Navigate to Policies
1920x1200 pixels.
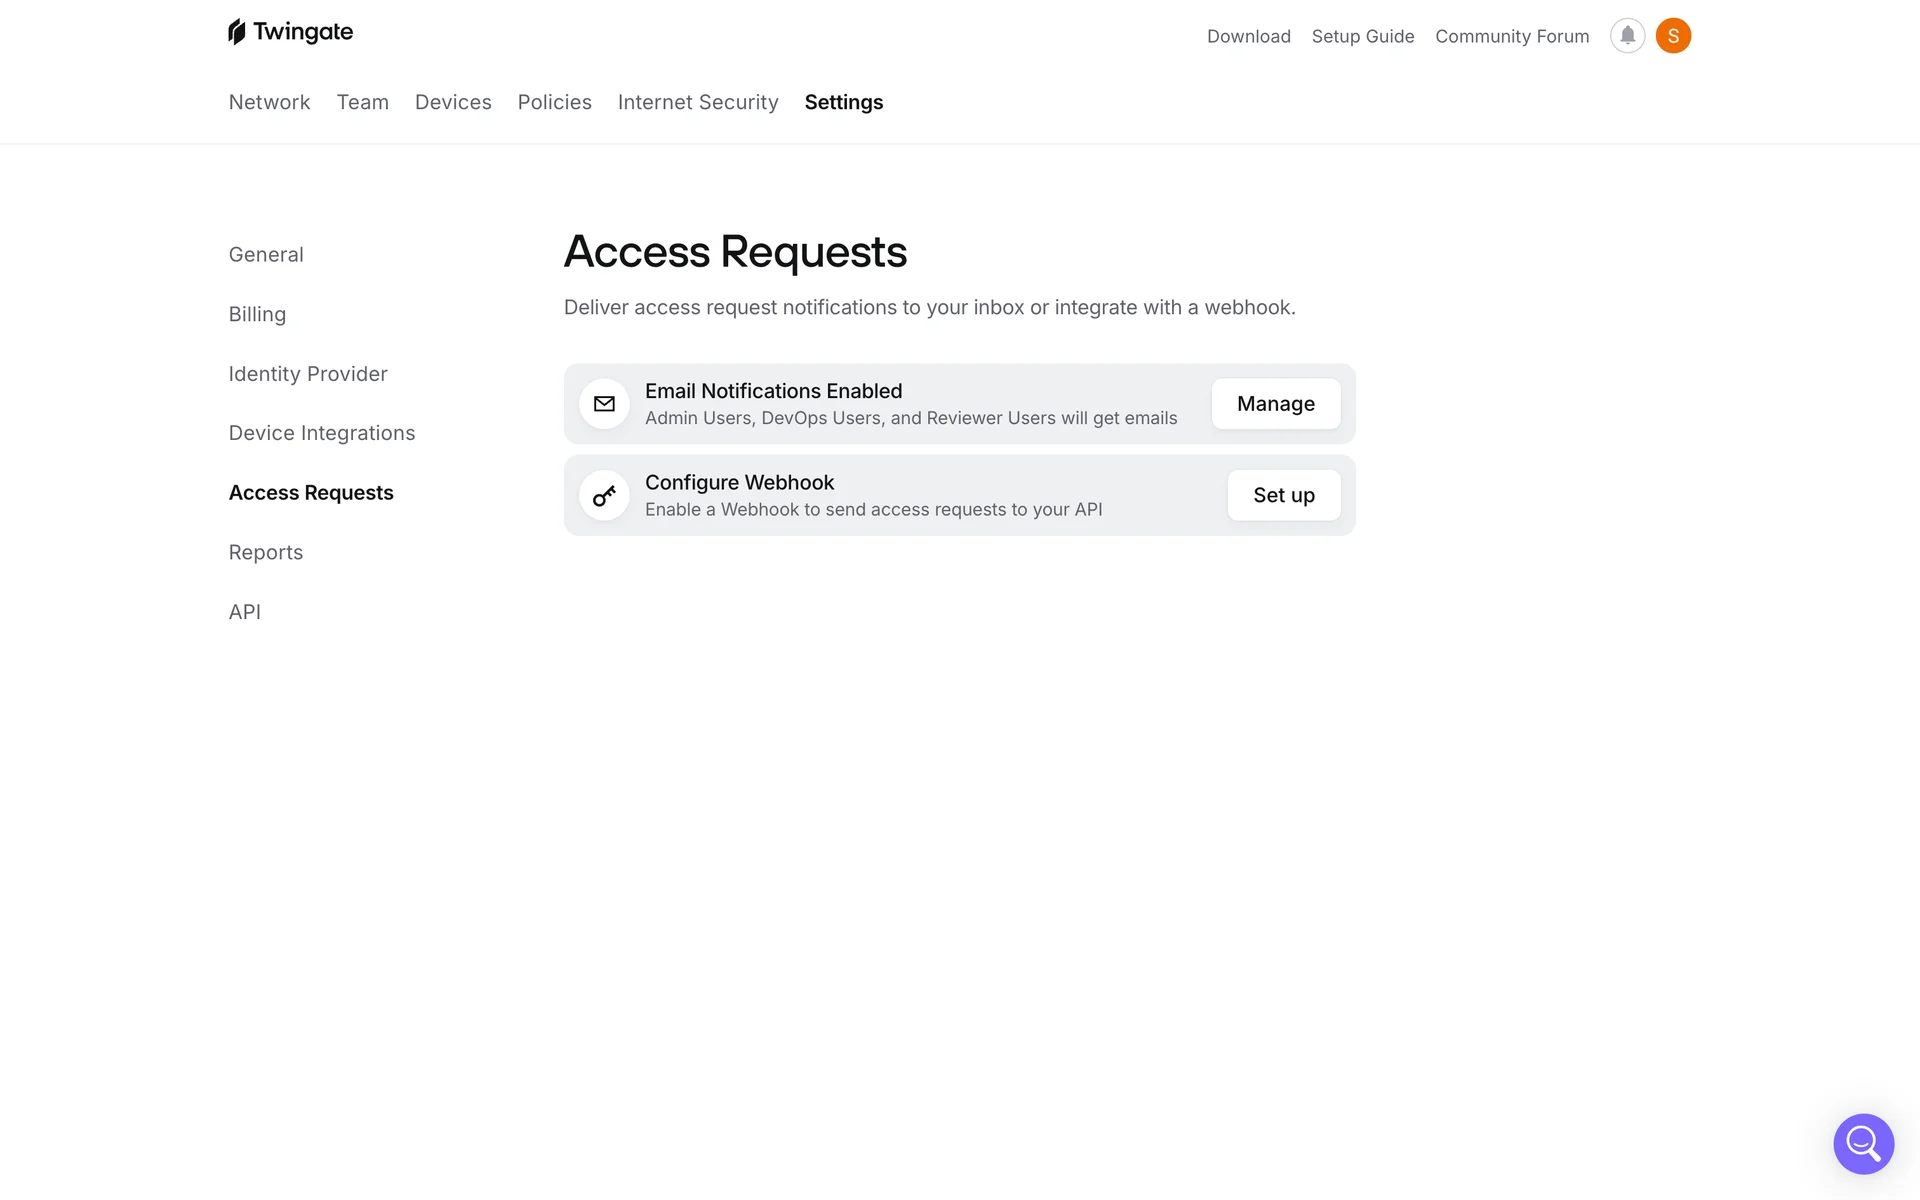(x=554, y=102)
